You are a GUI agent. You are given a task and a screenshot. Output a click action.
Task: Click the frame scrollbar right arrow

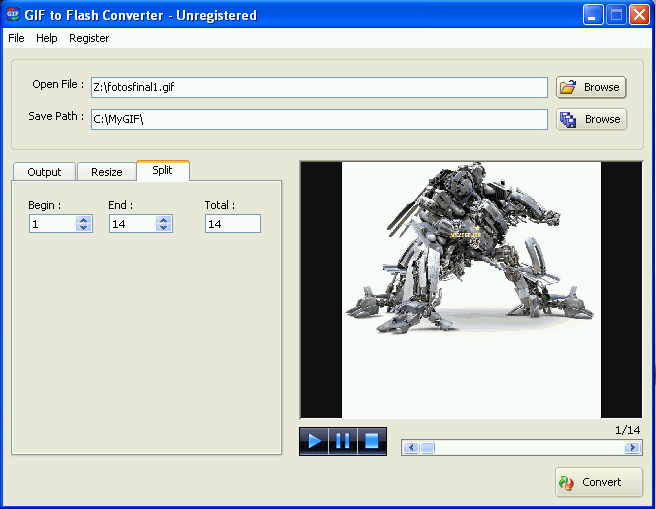pos(632,448)
